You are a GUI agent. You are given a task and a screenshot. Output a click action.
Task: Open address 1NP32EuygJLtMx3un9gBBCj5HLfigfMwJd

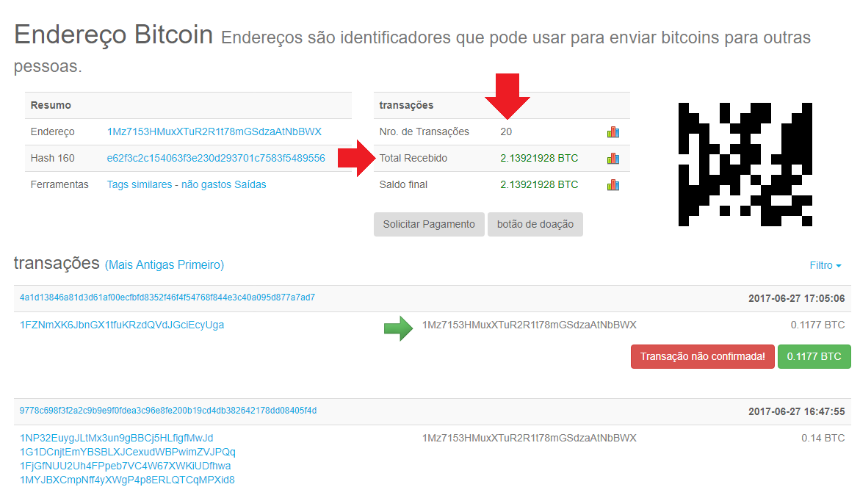[116, 438]
